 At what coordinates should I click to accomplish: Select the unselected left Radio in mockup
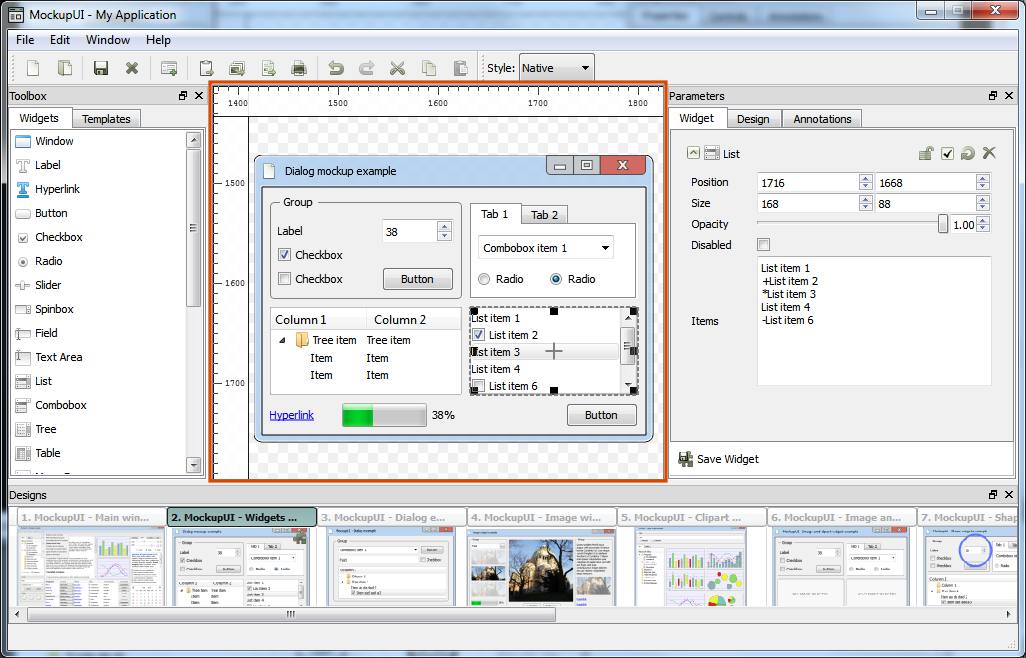tap(484, 279)
